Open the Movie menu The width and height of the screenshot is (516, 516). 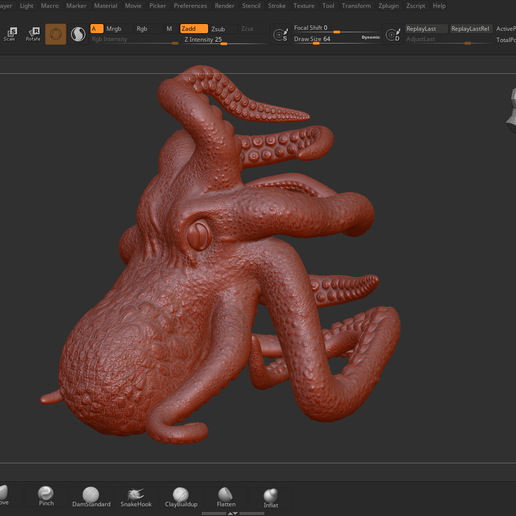[133, 6]
